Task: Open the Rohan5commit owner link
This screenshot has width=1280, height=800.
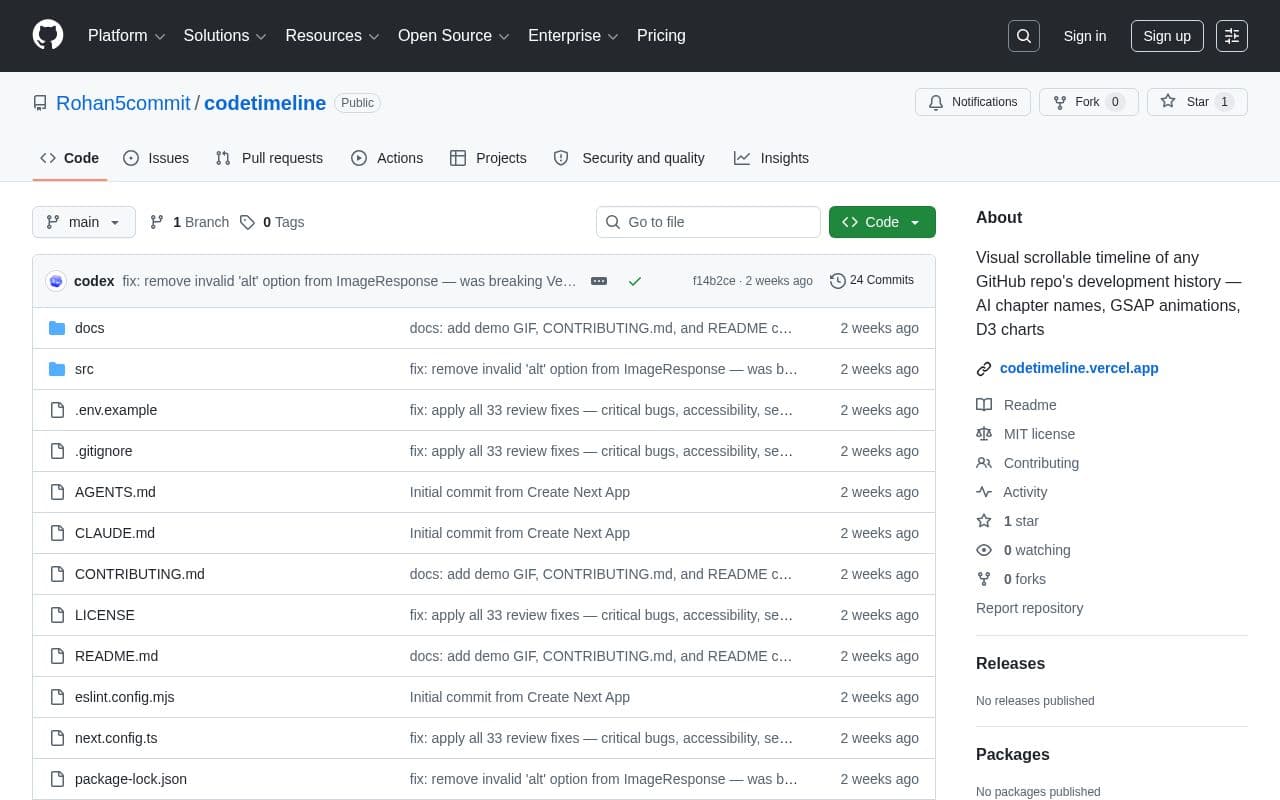Action: point(123,103)
